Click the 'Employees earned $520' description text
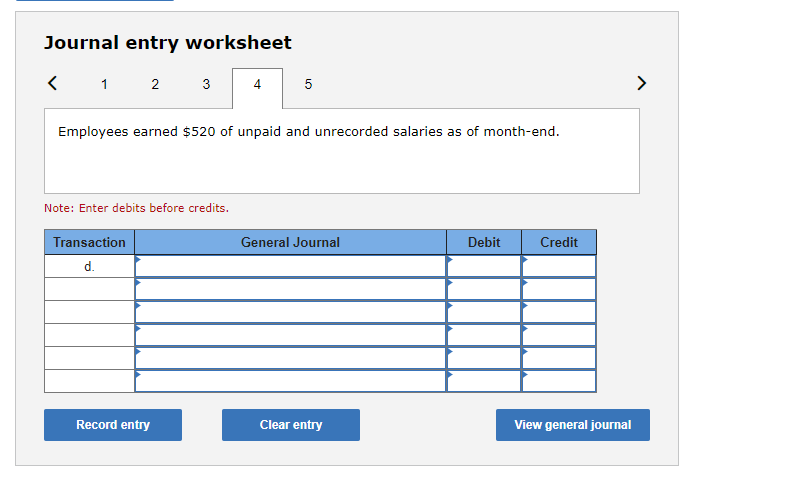Viewport: 800px width, 480px height. click(309, 132)
